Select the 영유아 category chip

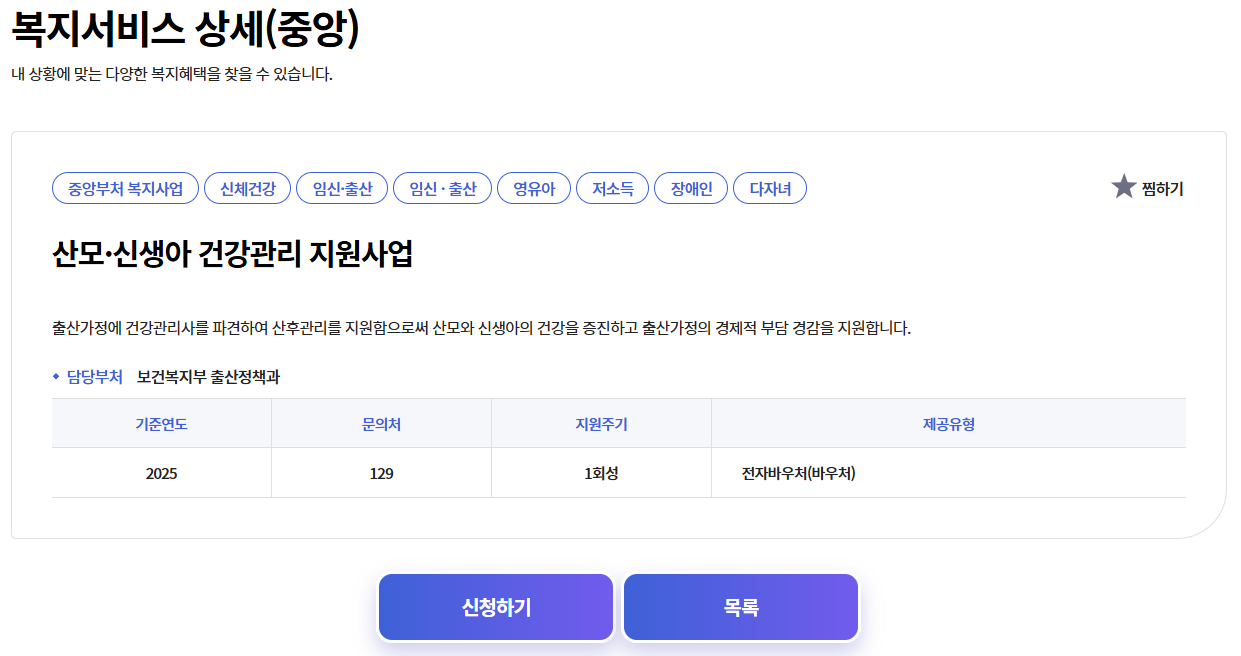(533, 188)
